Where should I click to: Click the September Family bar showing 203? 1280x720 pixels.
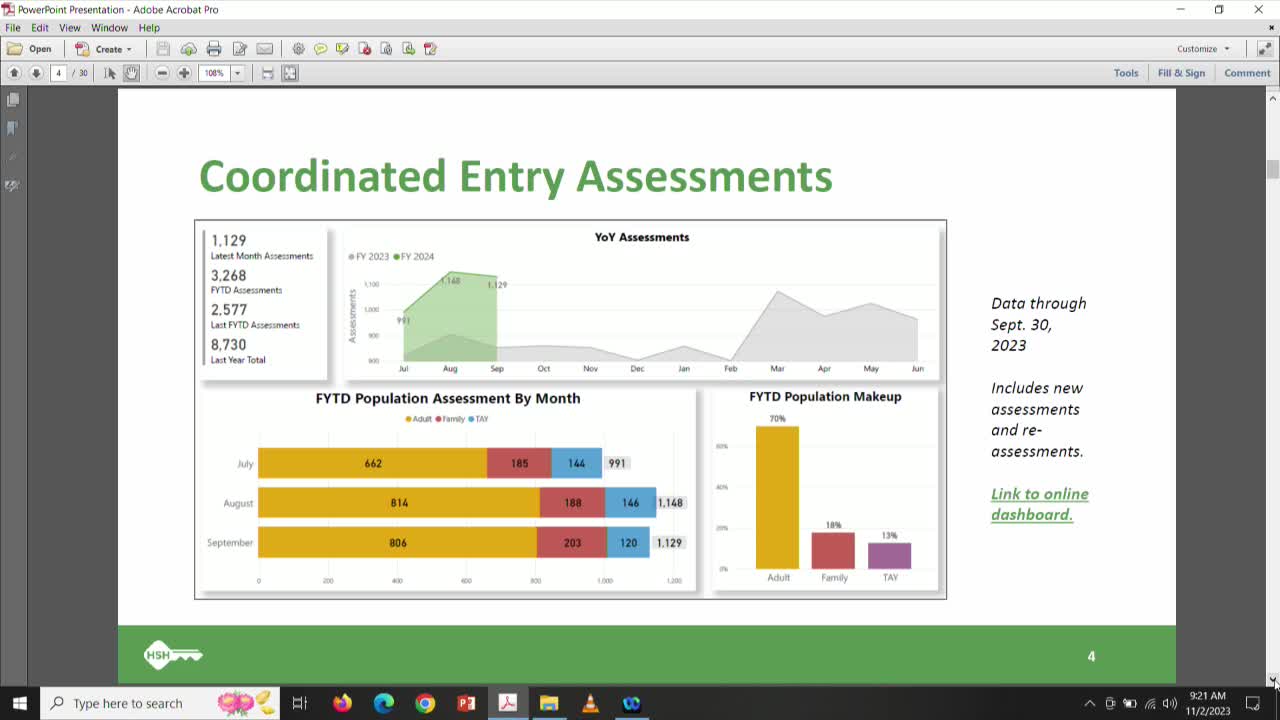[x=572, y=542]
